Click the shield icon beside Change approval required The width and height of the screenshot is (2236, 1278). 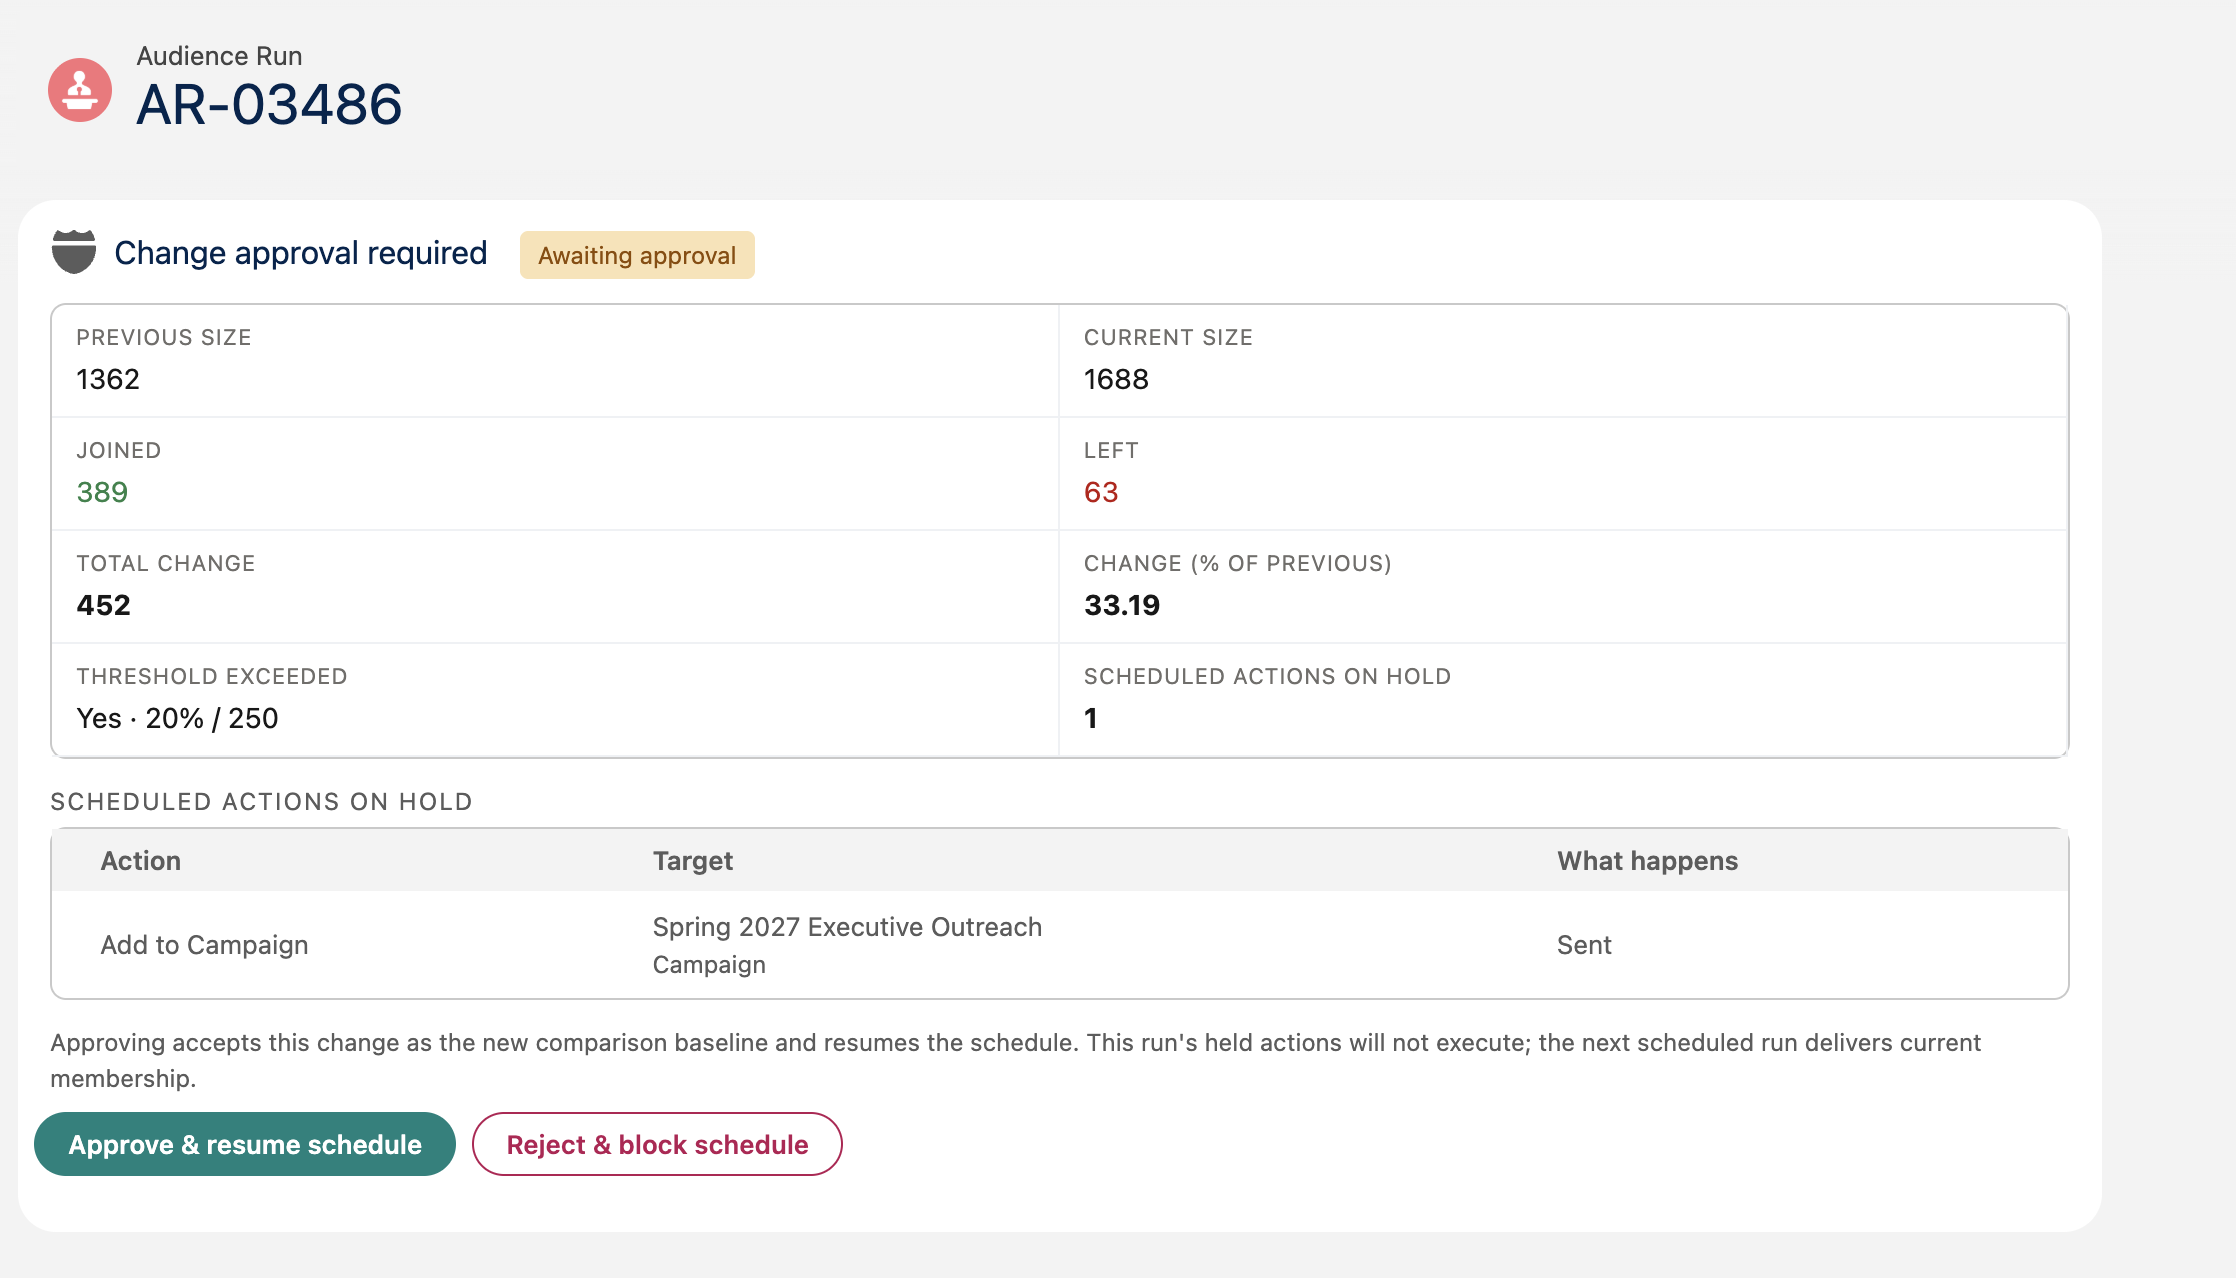point(74,252)
